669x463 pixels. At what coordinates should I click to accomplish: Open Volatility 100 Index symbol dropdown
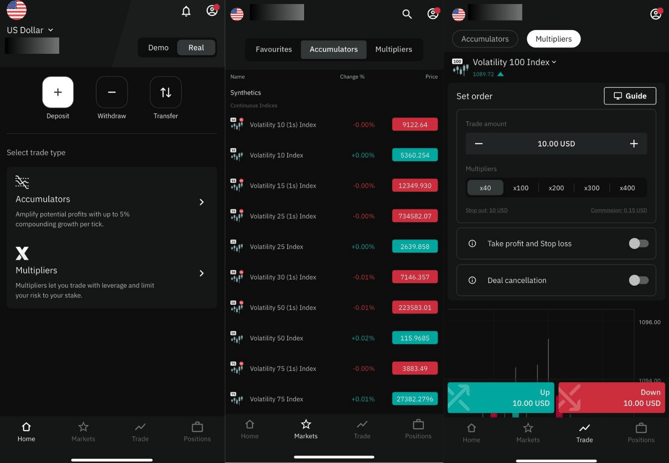[x=515, y=62]
